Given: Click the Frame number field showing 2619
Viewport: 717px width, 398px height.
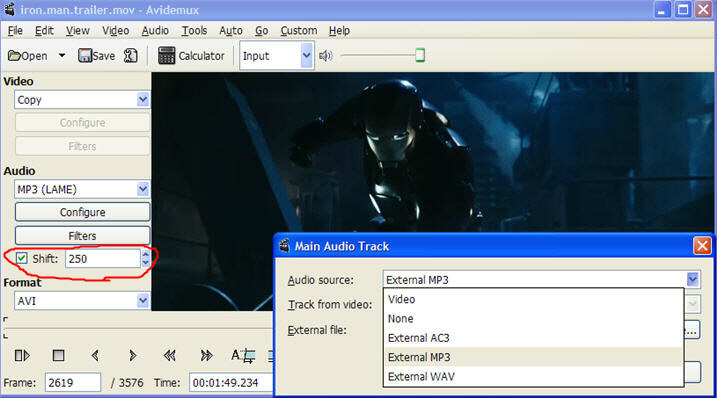Looking at the screenshot, I should 73,382.
